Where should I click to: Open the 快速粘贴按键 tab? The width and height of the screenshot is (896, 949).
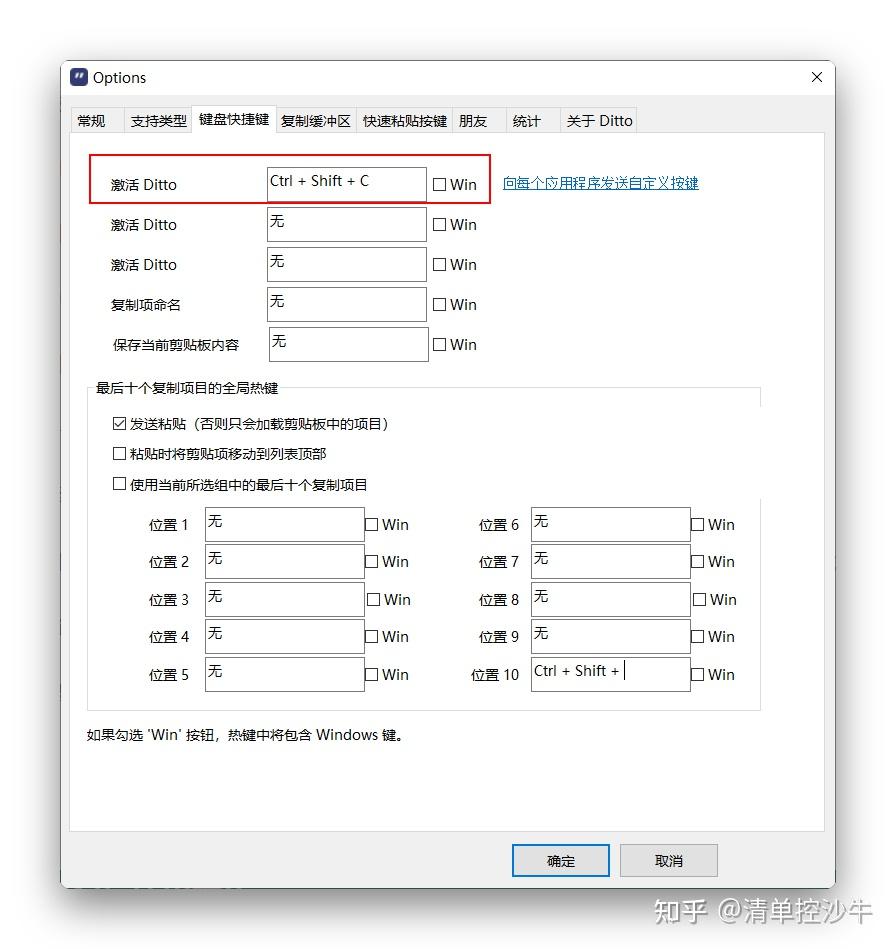pos(404,121)
